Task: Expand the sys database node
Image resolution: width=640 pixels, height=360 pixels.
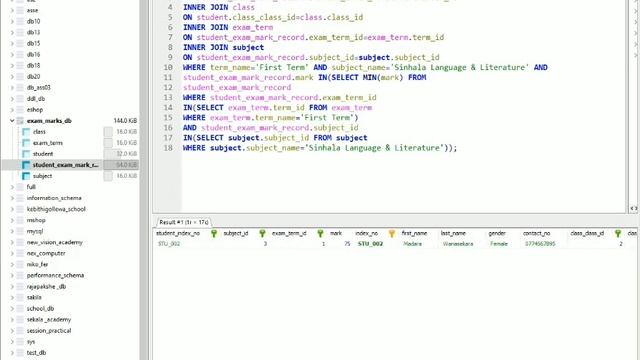Action: pos(12,341)
